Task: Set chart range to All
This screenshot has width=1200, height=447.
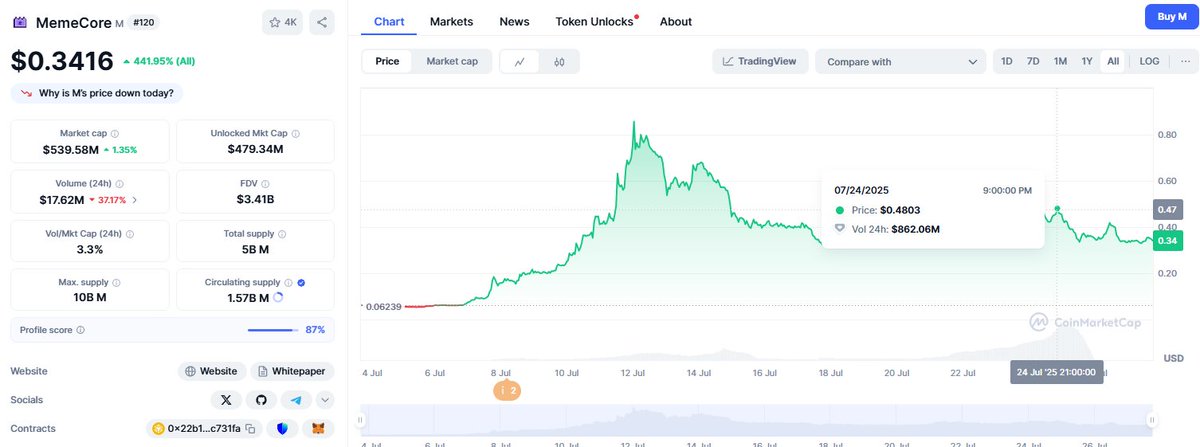Action: [x=1113, y=61]
